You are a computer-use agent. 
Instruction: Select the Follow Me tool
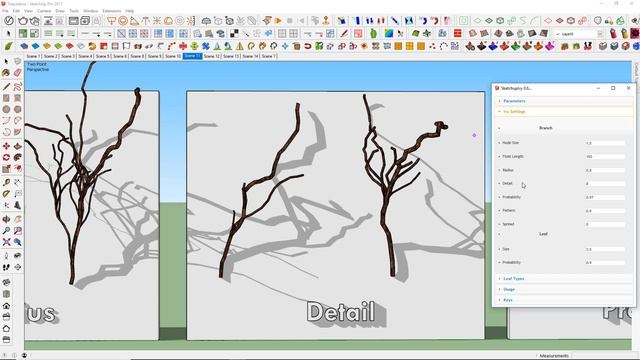point(18,158)
